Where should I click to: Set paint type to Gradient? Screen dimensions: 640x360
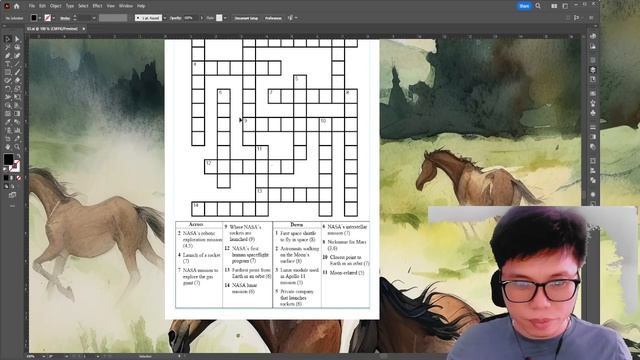pyautogui.click(x=12, y=178)
